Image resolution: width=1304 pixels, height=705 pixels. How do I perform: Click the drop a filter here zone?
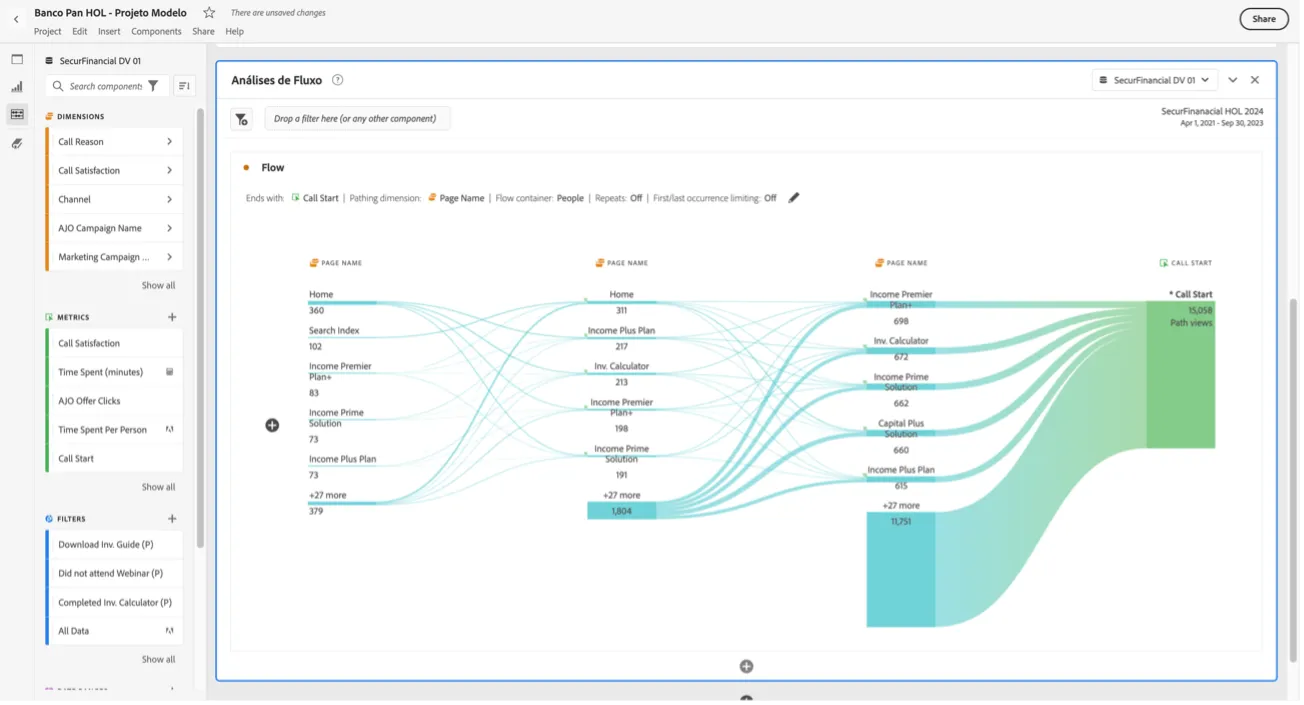(357, 119)
